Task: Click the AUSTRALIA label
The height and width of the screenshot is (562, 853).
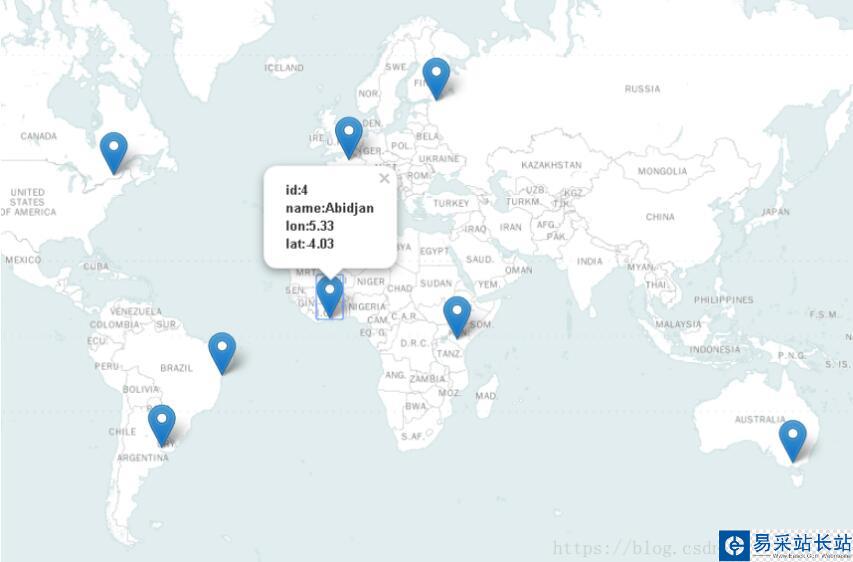Action: tap(760, 419)
